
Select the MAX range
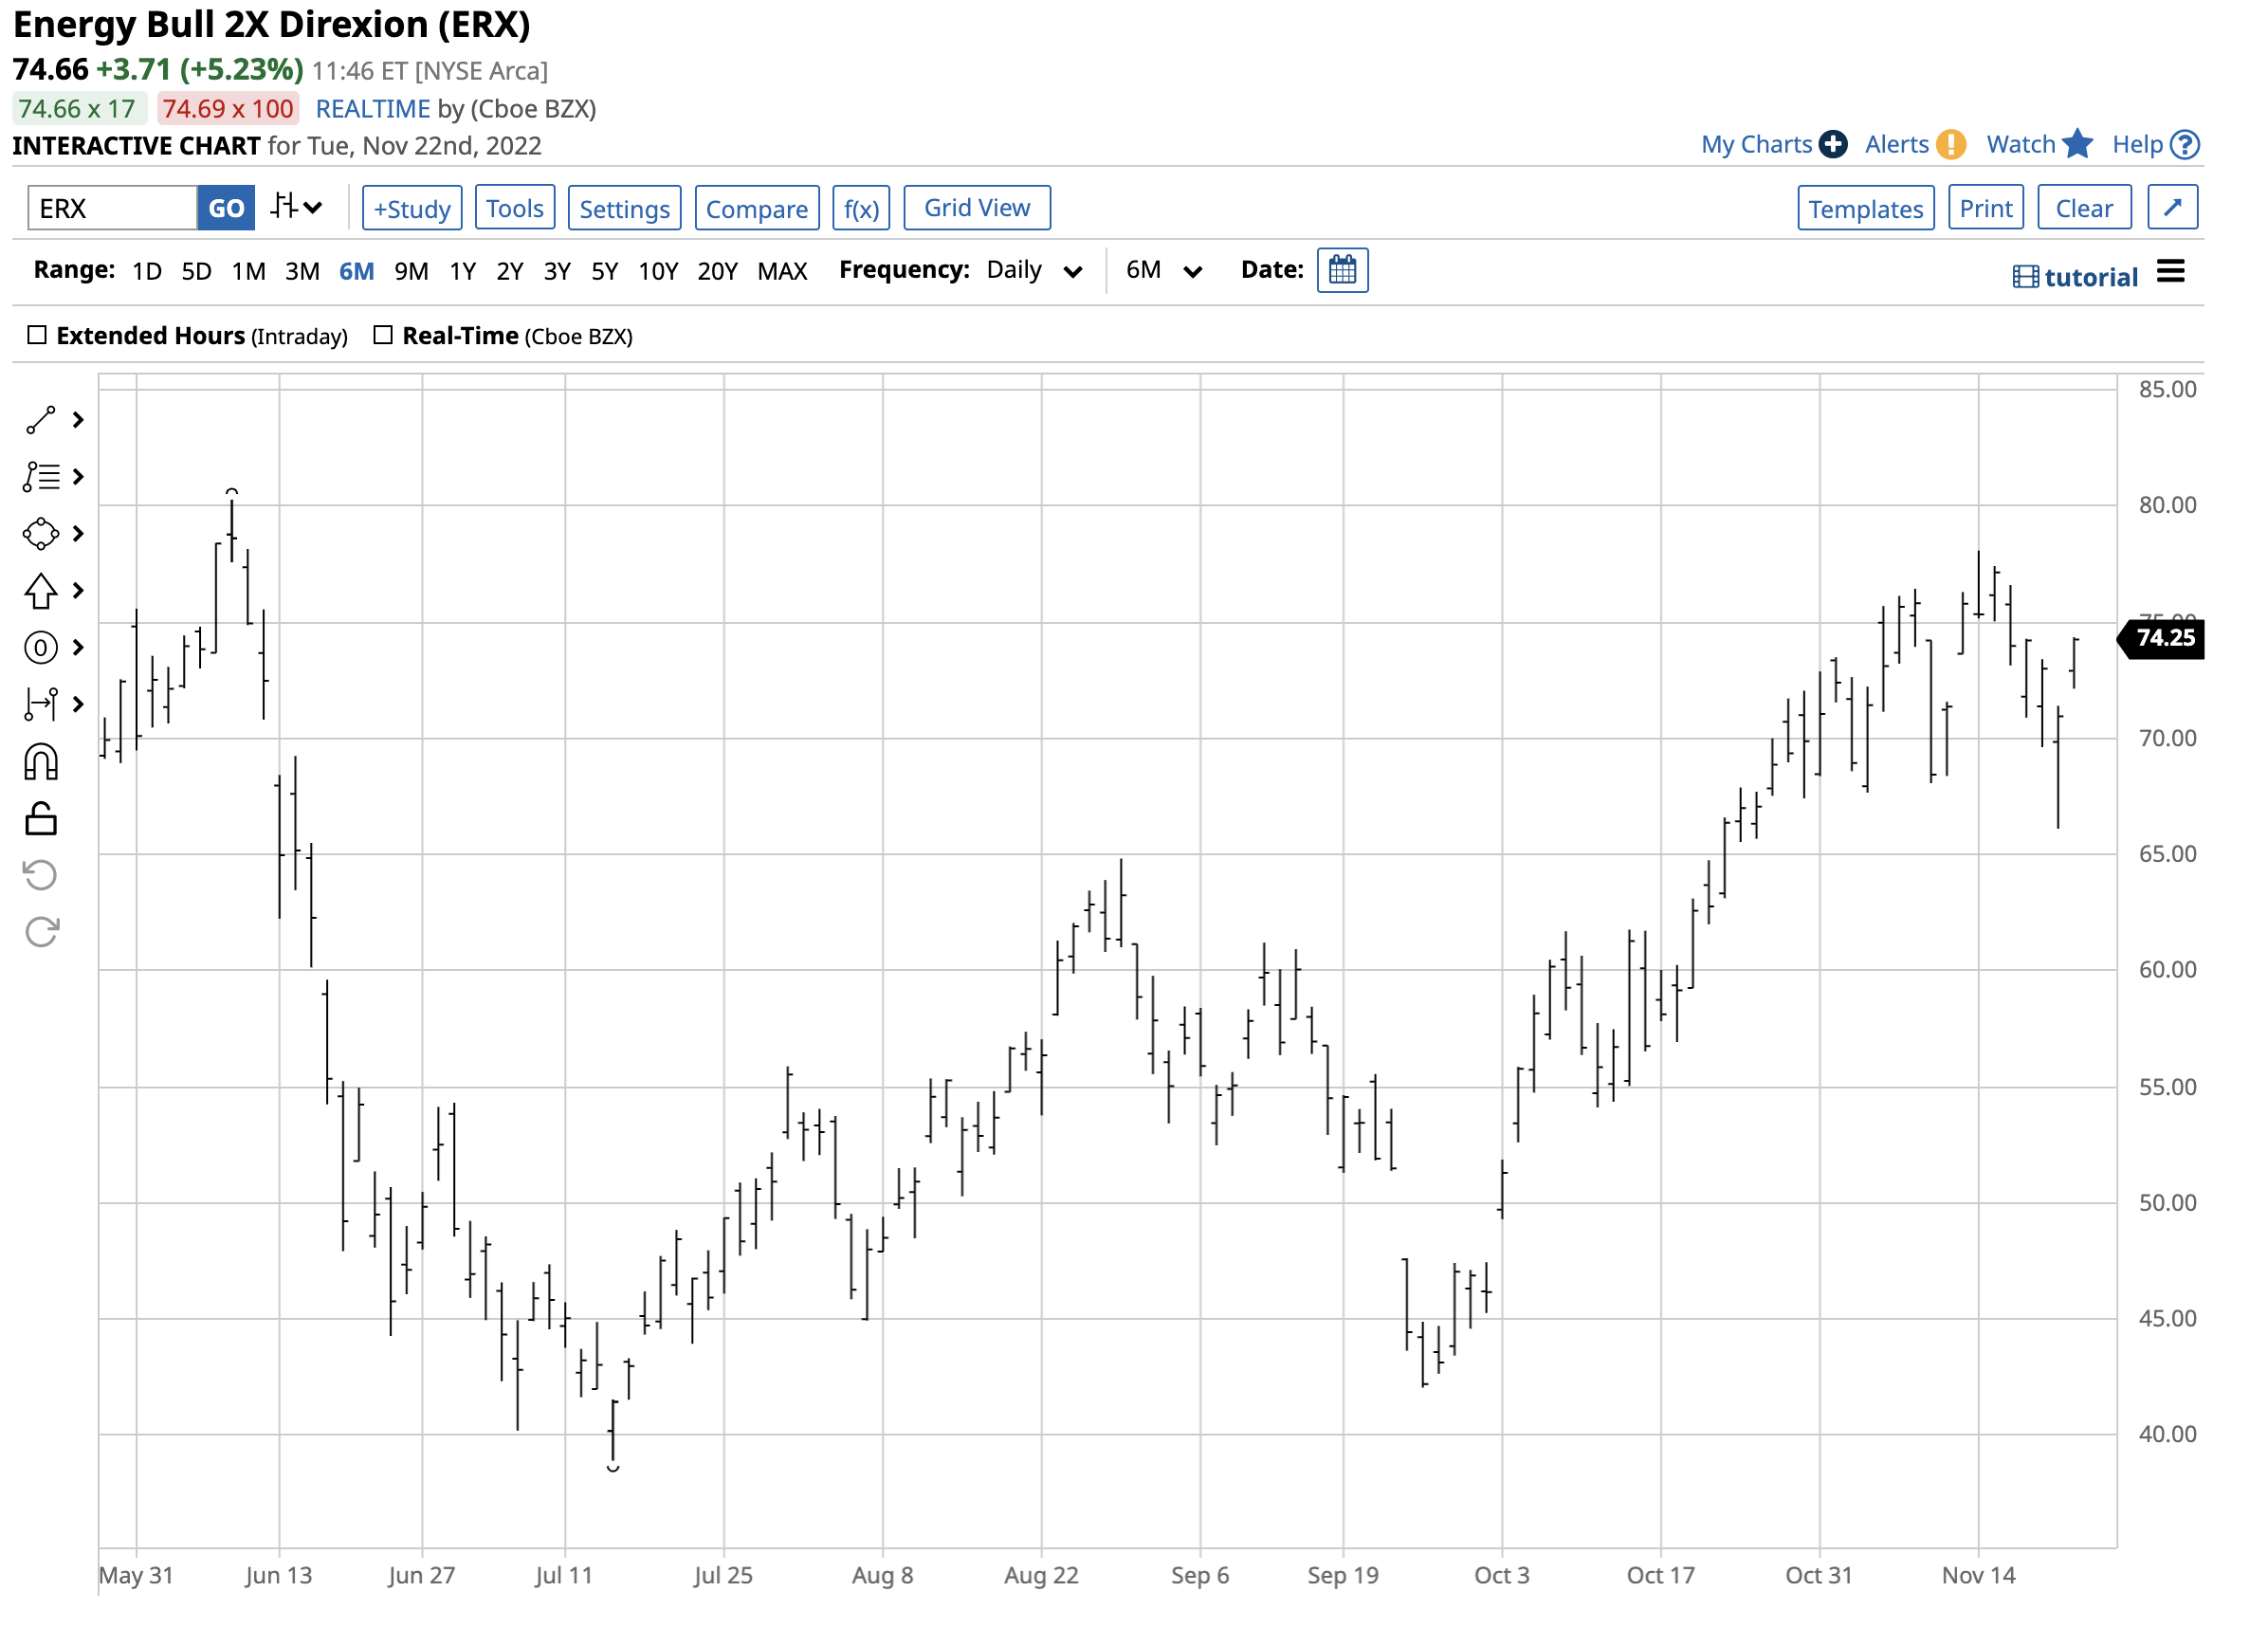tap(782, 271)
